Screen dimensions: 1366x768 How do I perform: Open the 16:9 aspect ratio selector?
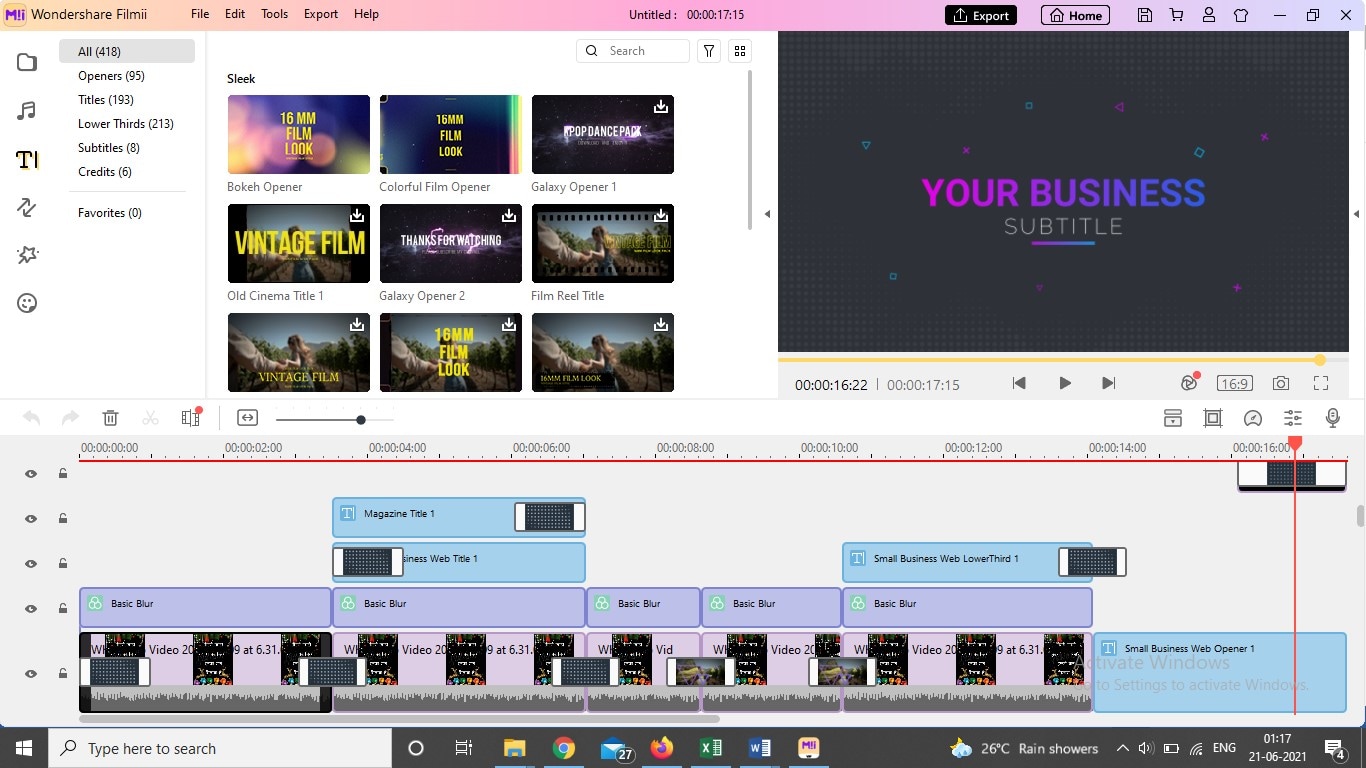tap(1234, 383)
